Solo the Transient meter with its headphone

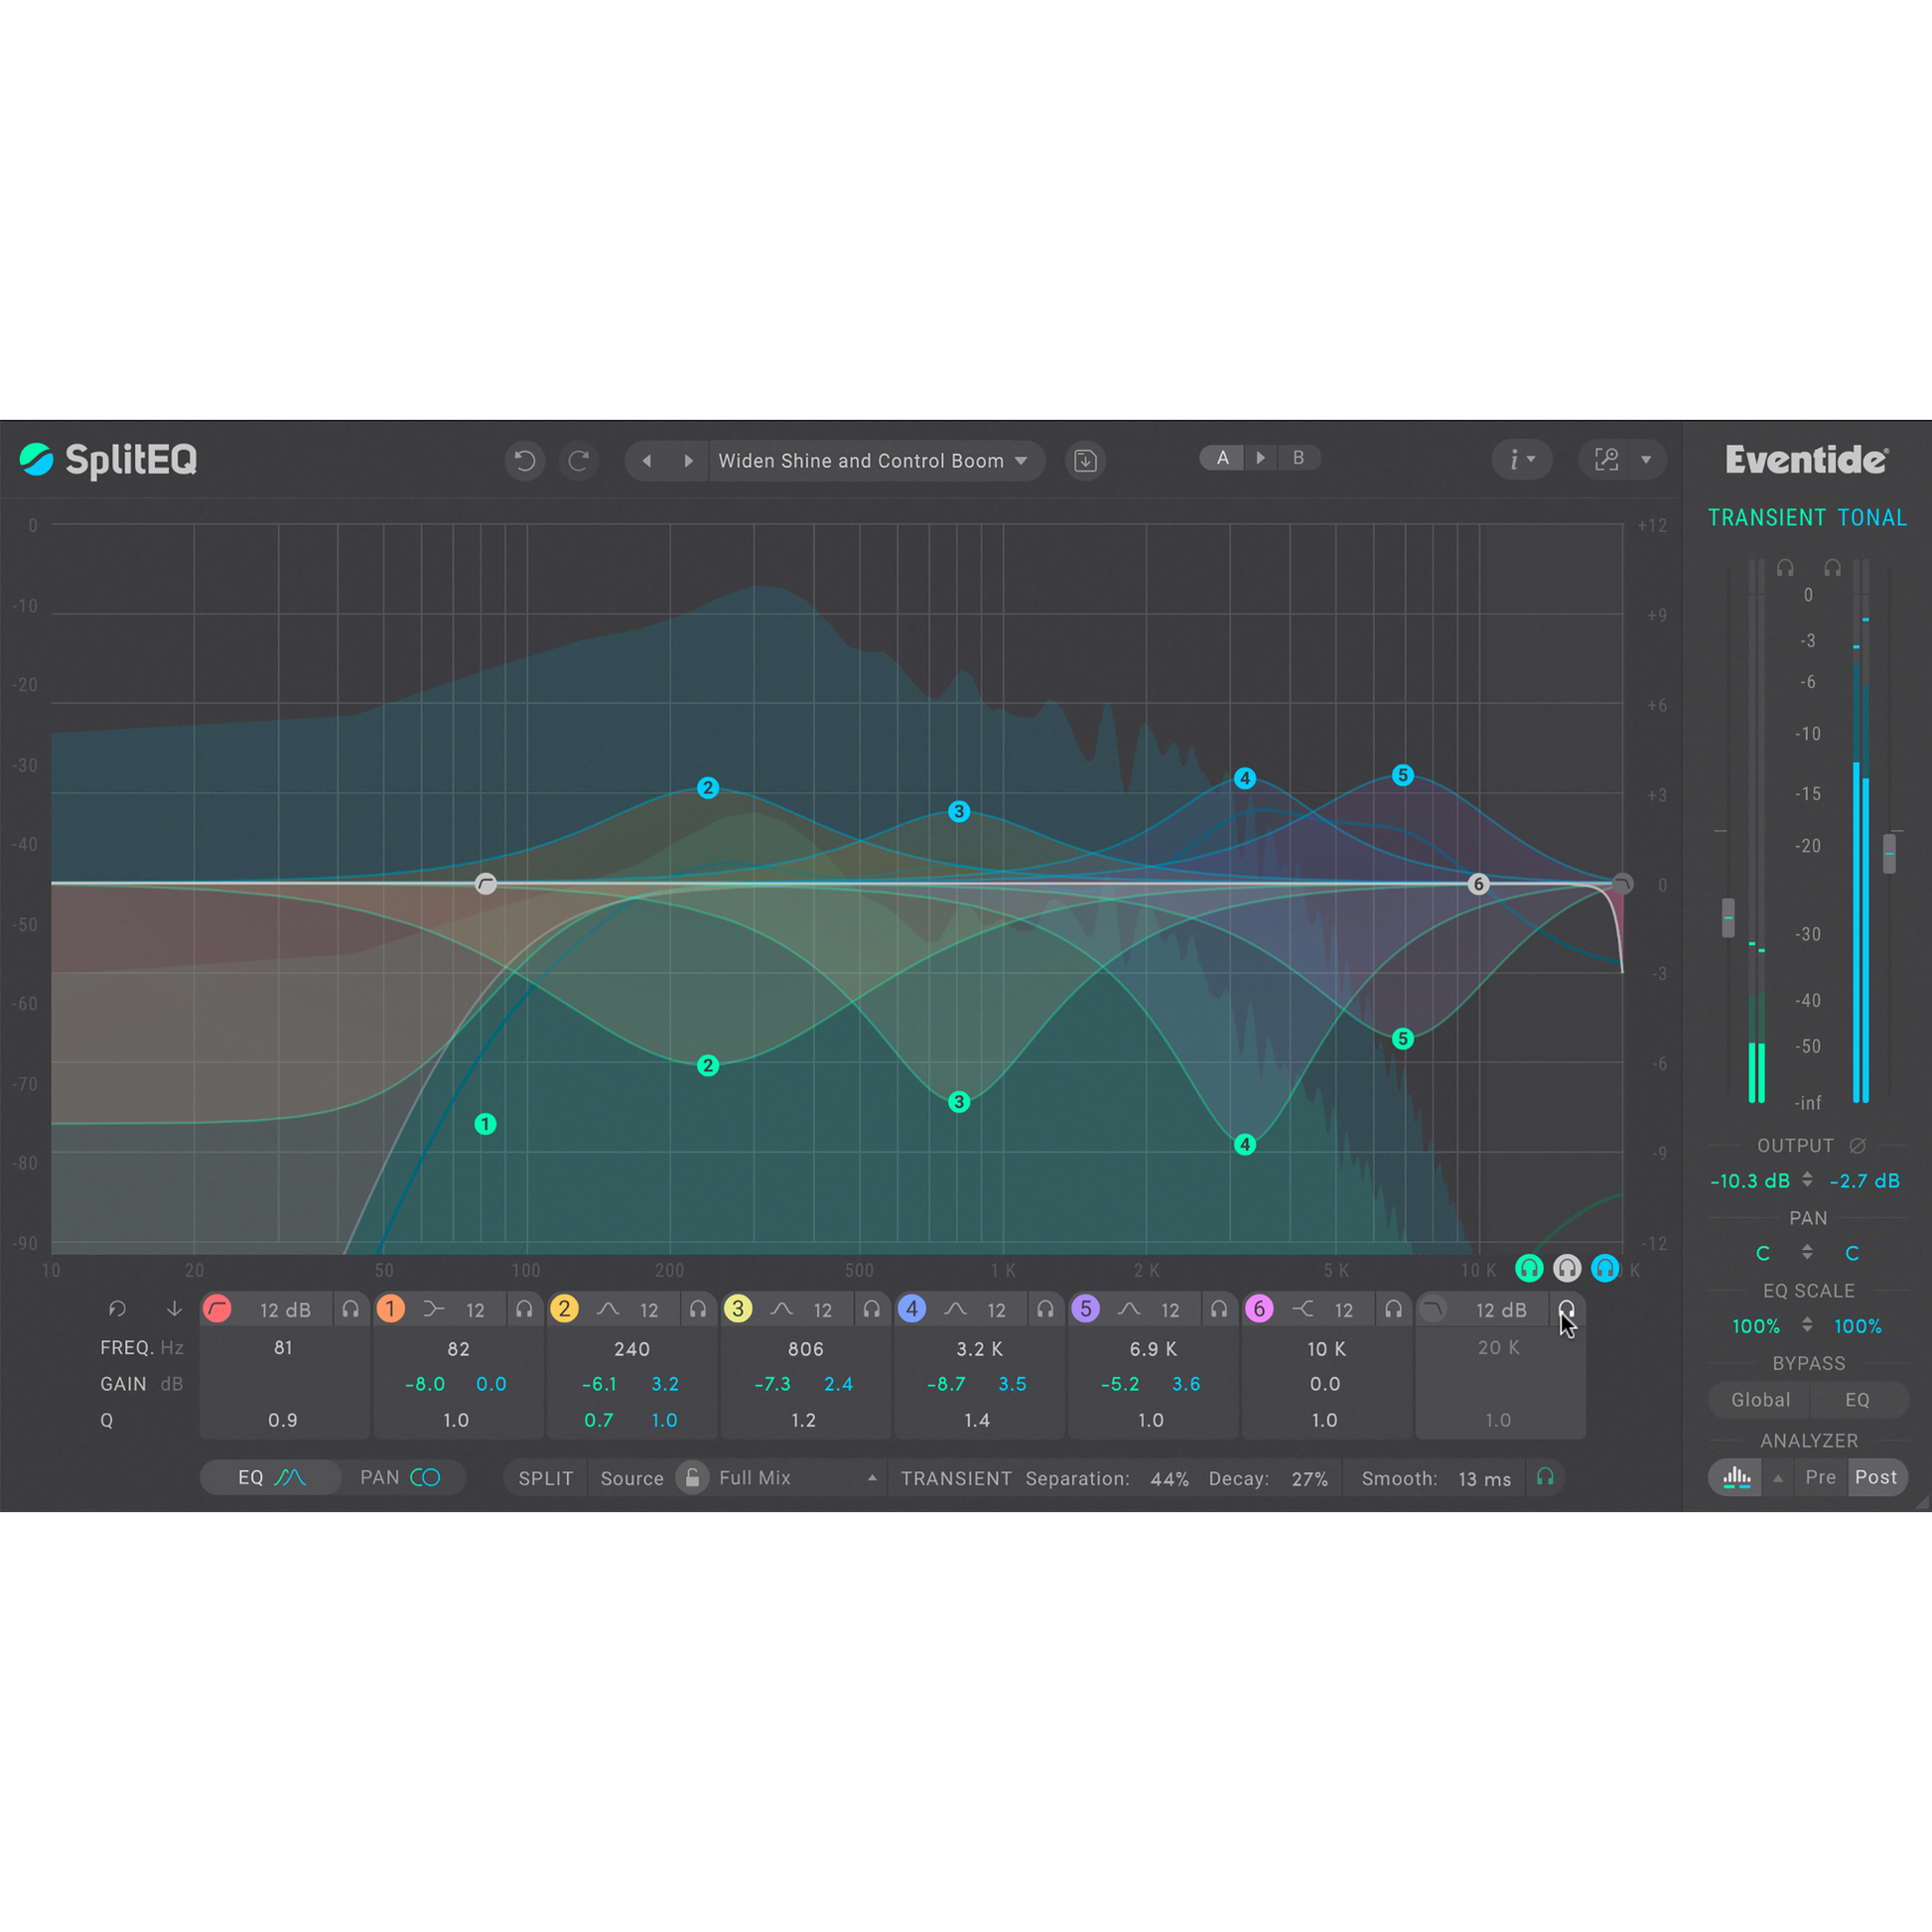coord(1785,568)
